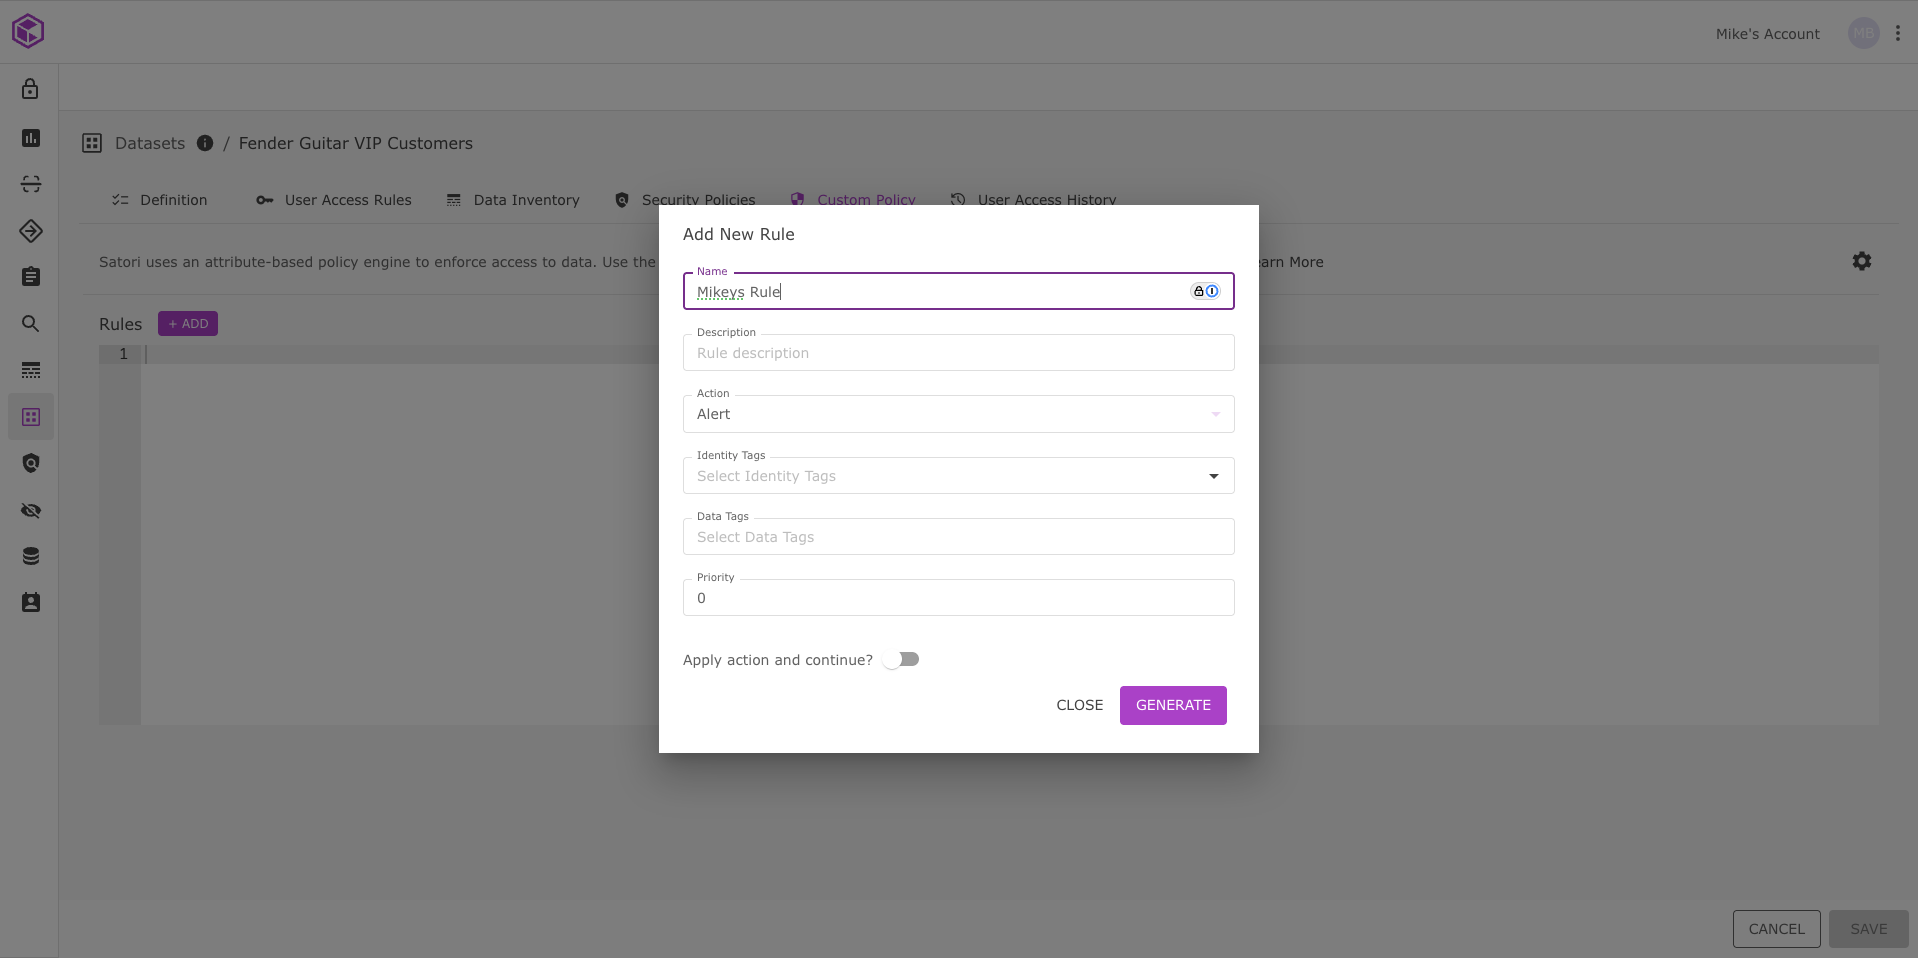This screenshot has width=1918, height=958.
Task: Switch to the Definition tab
Action: point(160,200)
